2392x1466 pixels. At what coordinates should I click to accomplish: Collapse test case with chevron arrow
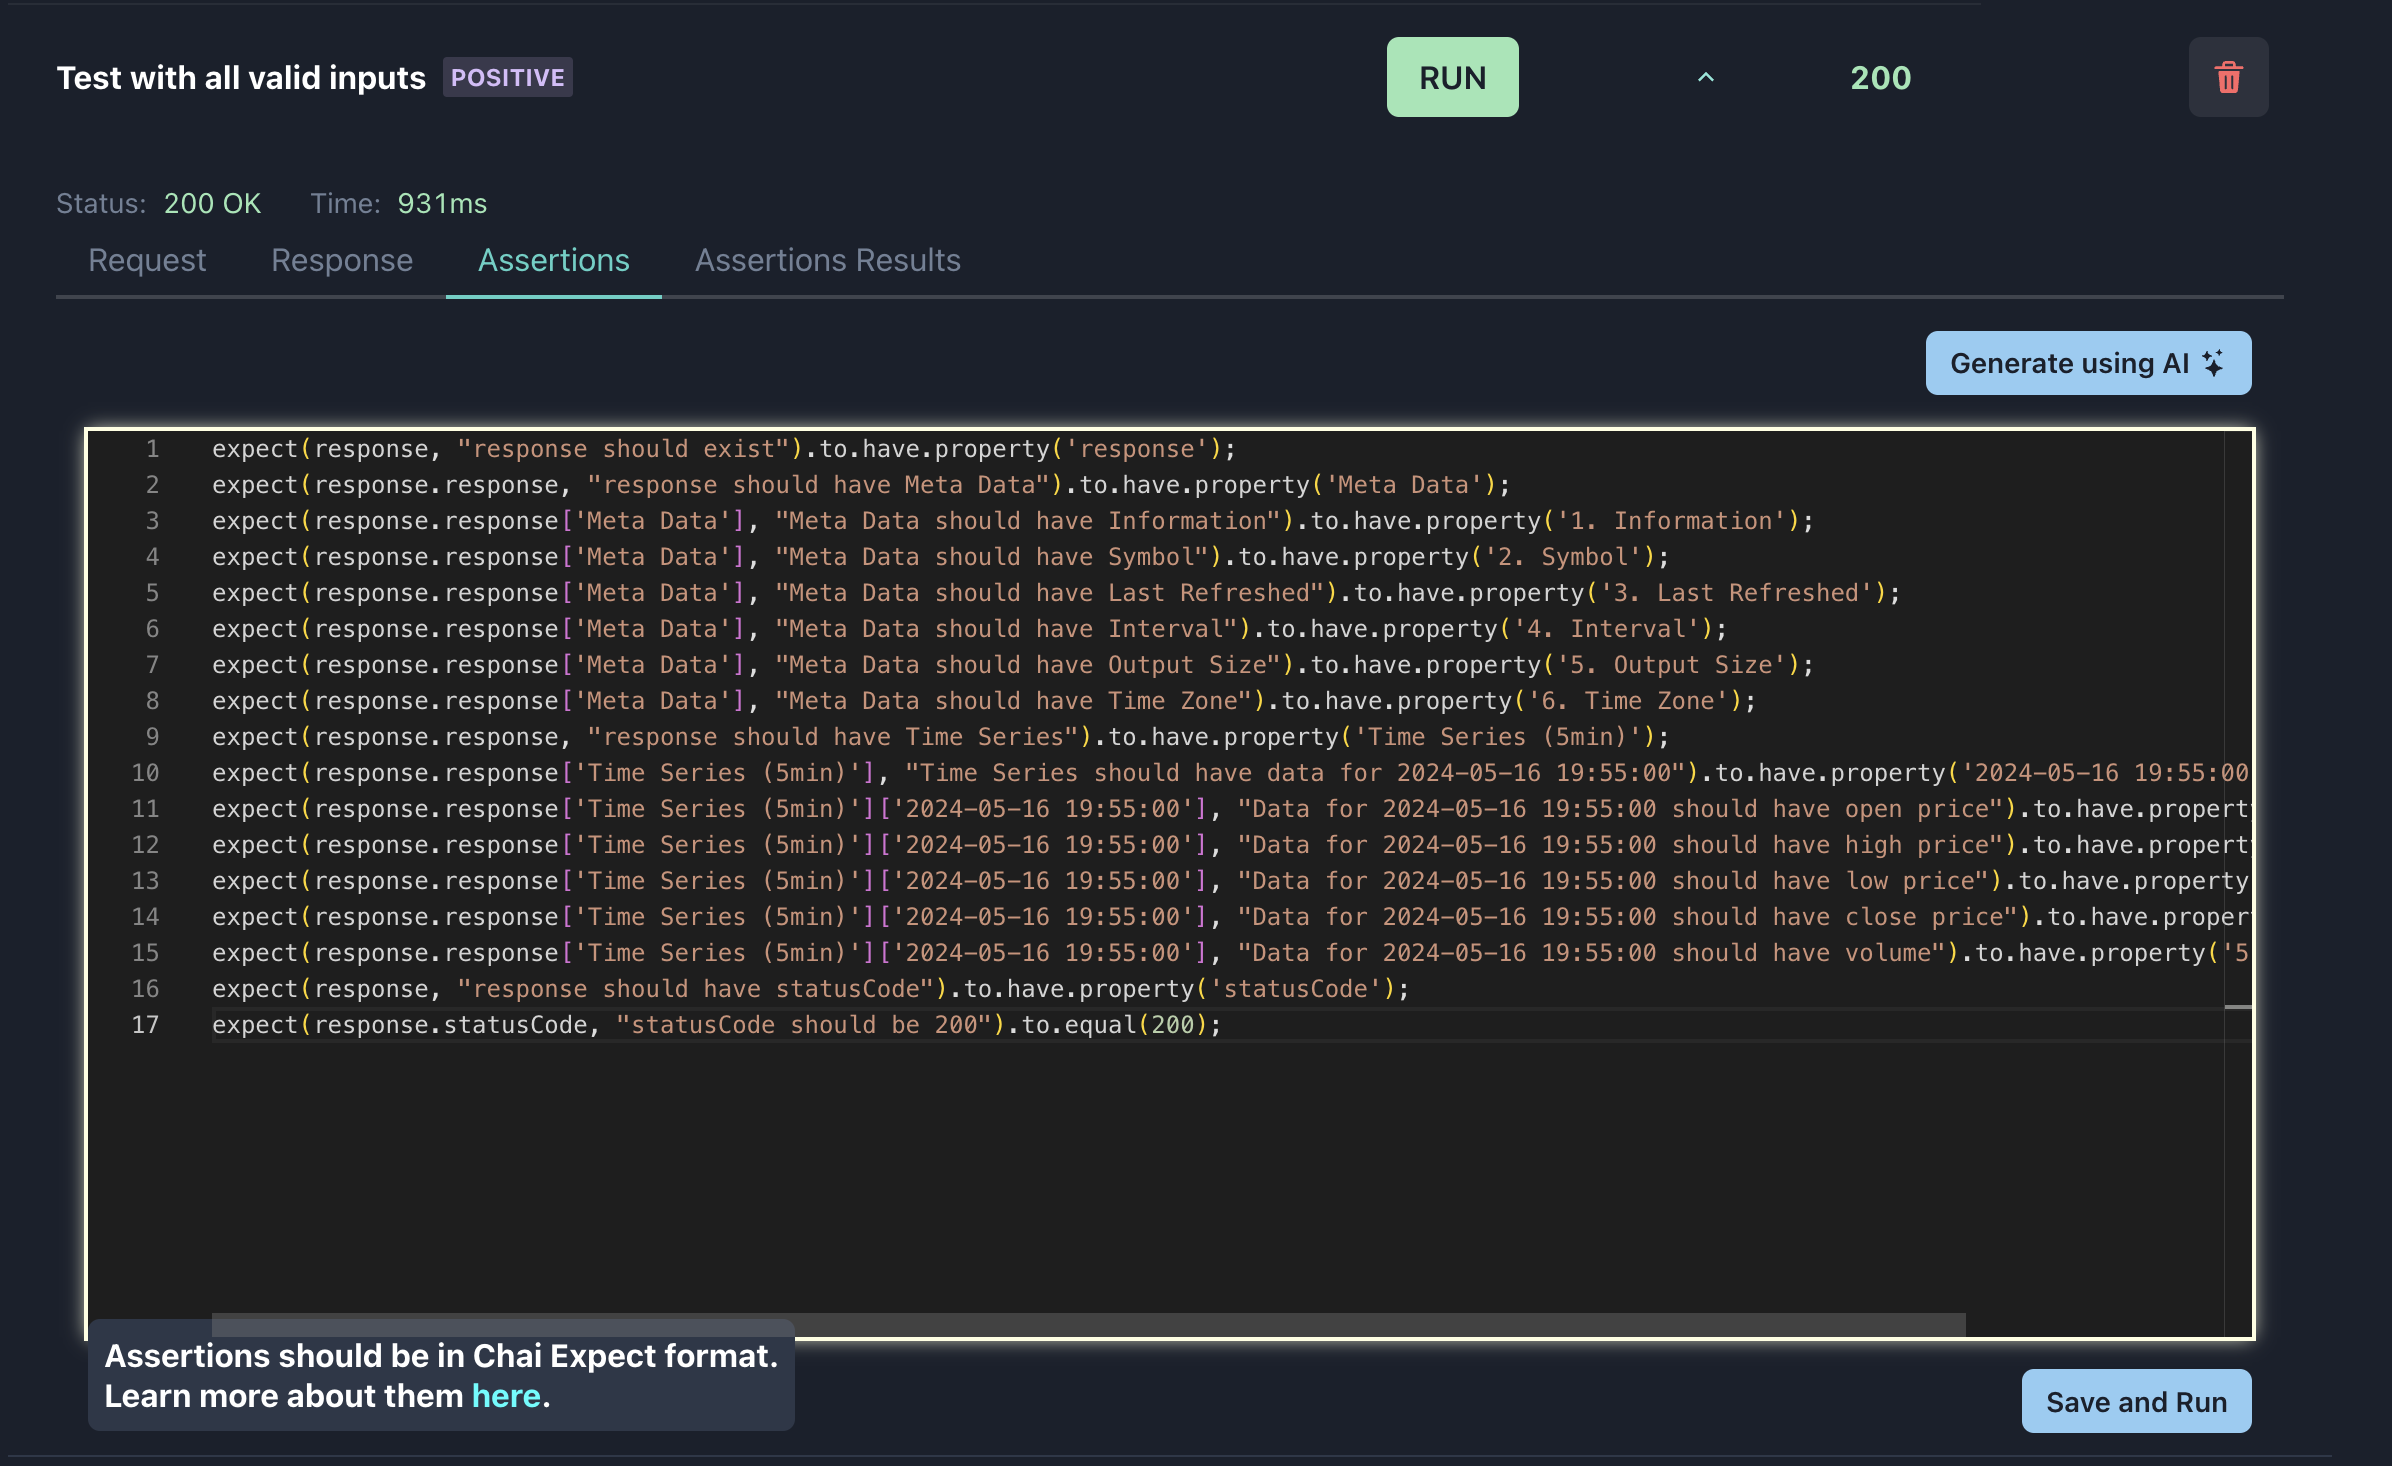click(x=1706, y=77)
